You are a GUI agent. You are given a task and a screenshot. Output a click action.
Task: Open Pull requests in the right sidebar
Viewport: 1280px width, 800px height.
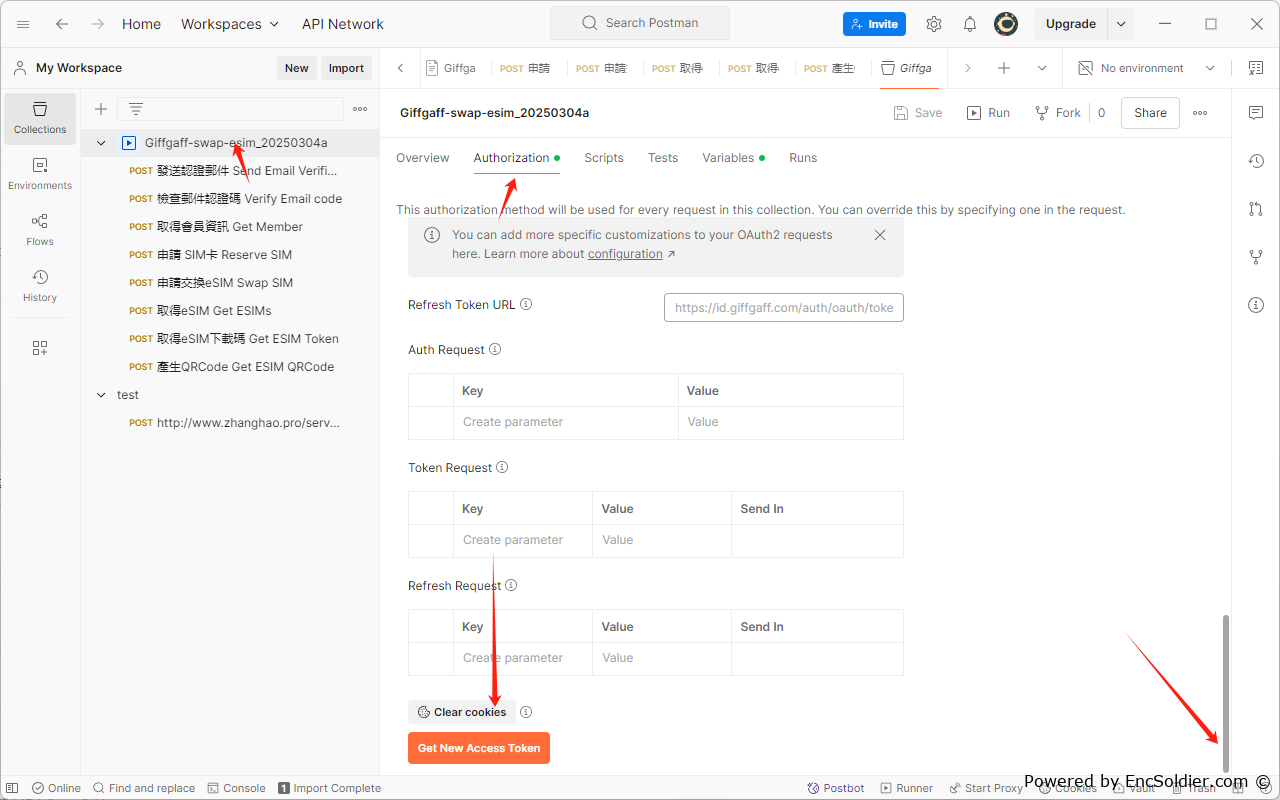click(1256, 209)
